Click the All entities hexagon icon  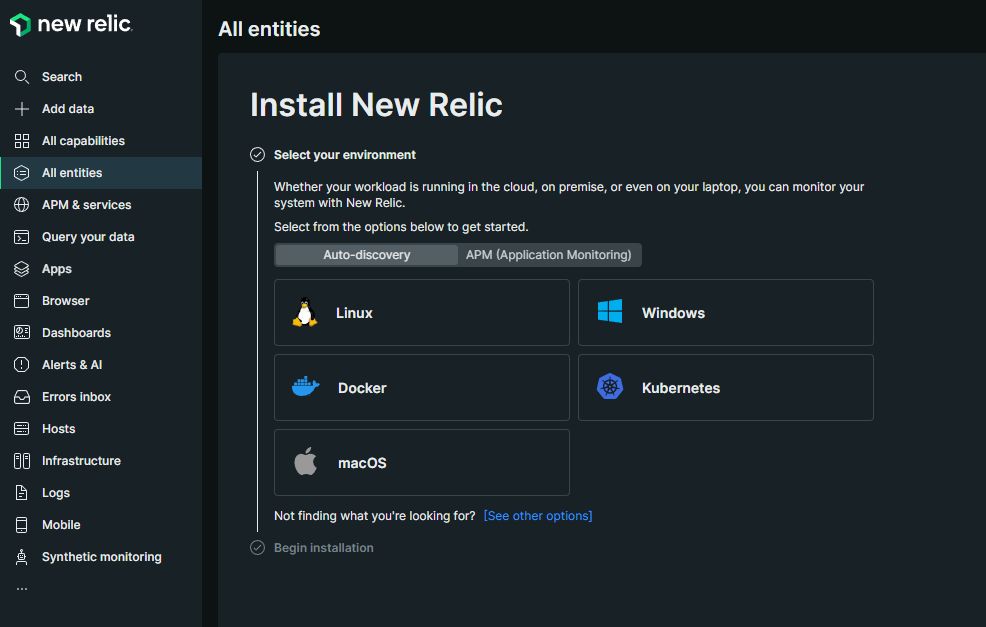click(x=21, y=173)
